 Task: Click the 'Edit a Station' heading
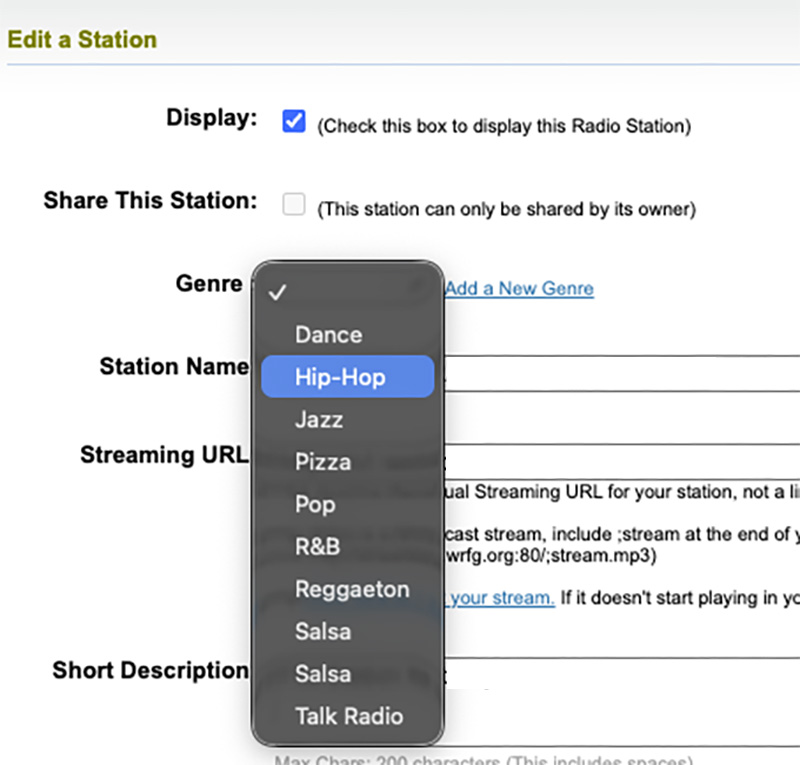click(82, 39)
